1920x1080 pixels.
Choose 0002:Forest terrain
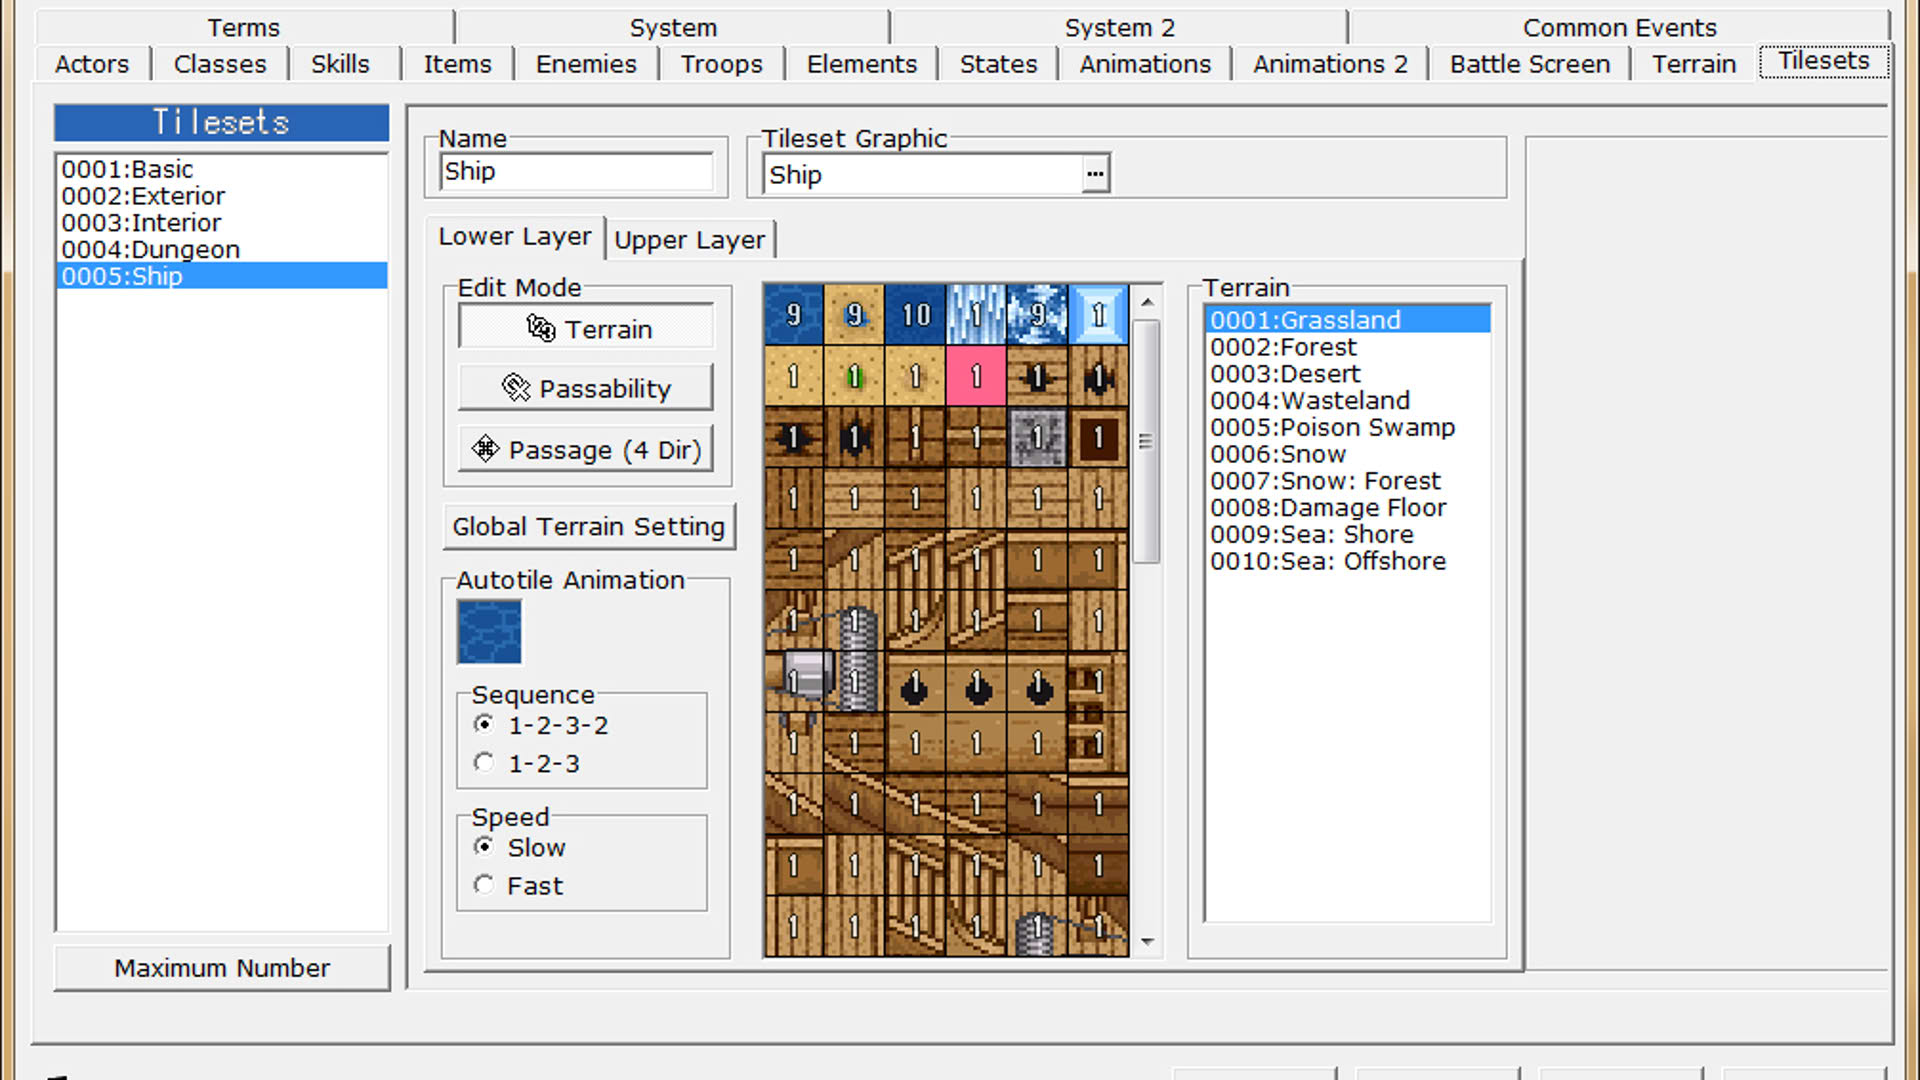pyautogui.click(x=1348, y=347)
